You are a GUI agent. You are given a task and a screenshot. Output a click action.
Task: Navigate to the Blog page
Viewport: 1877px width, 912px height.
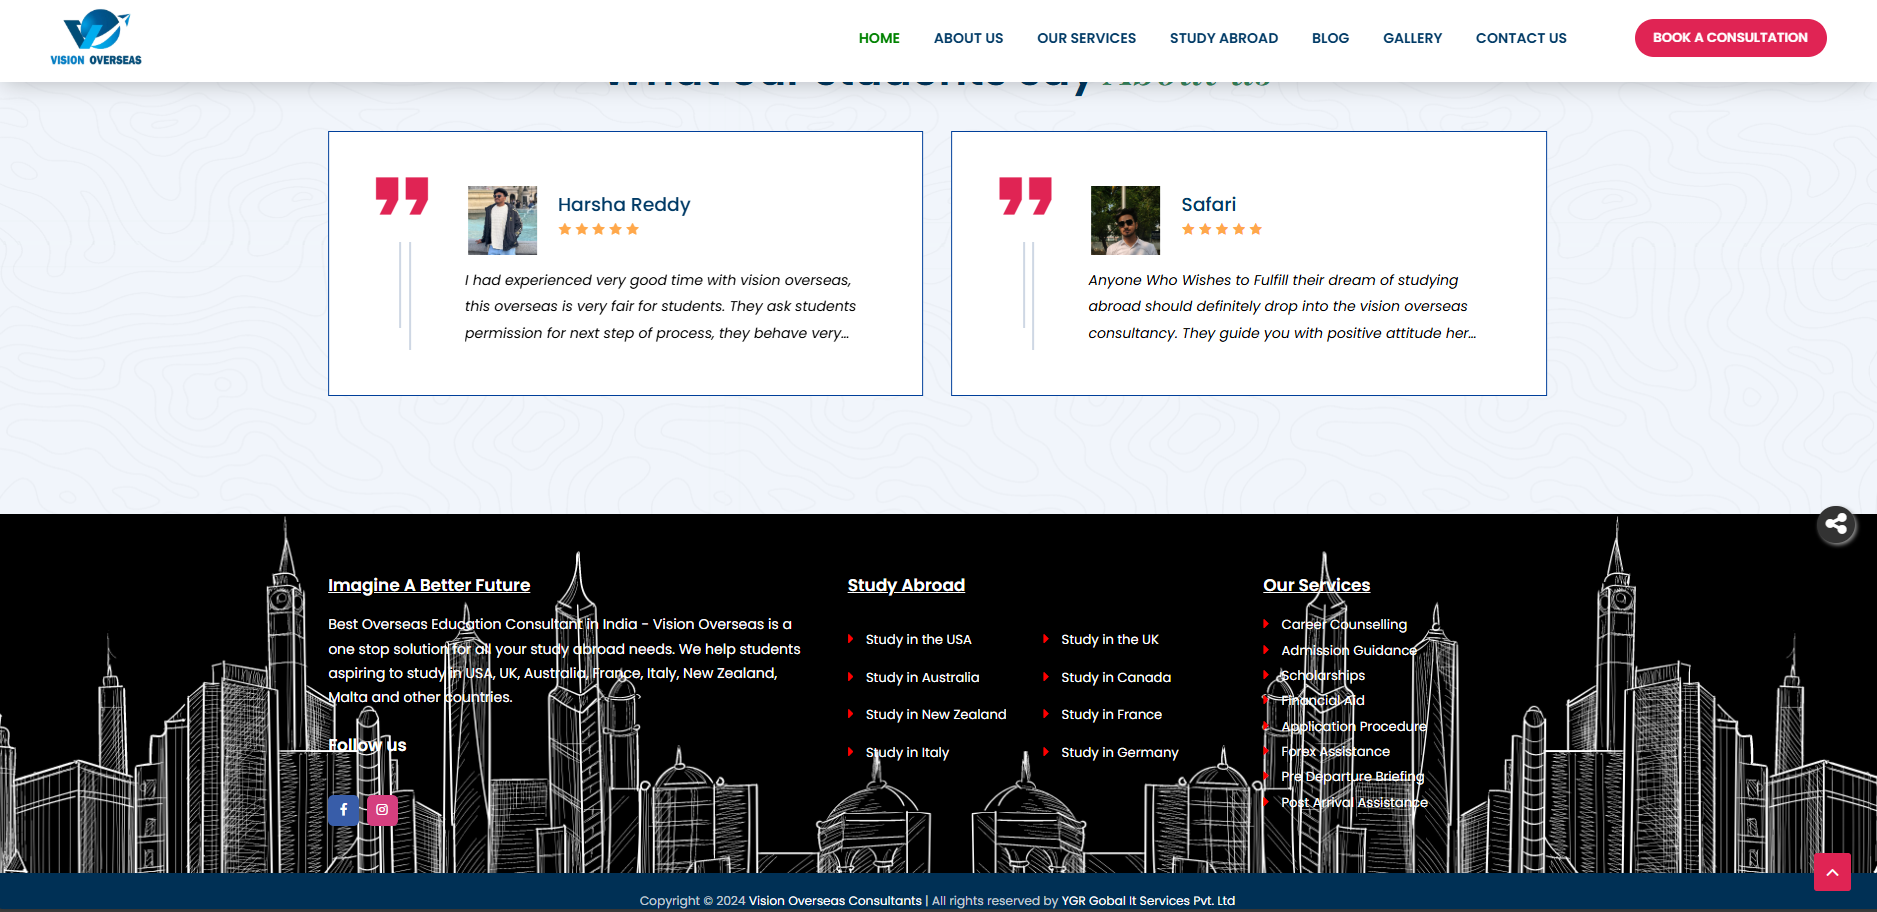(x=1330, y=38)
